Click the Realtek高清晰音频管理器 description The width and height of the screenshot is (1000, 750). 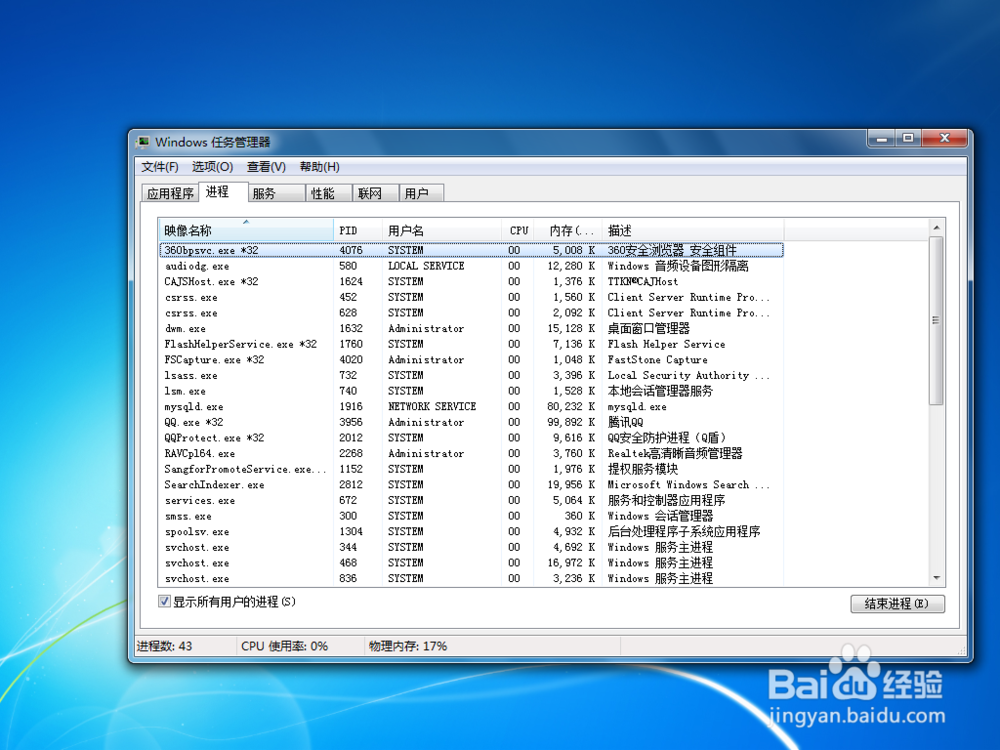[x=675, y=453]
